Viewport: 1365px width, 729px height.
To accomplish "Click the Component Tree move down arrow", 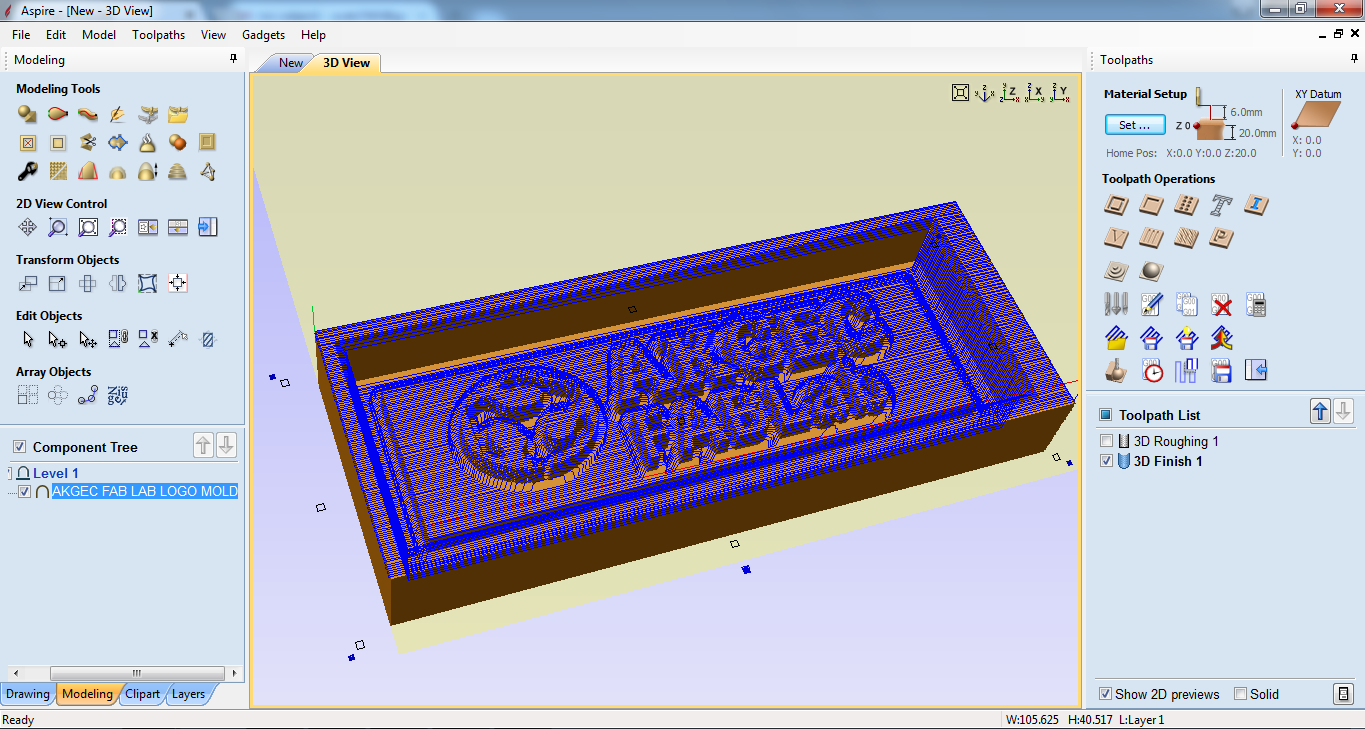I will click(x=227, y=445).
